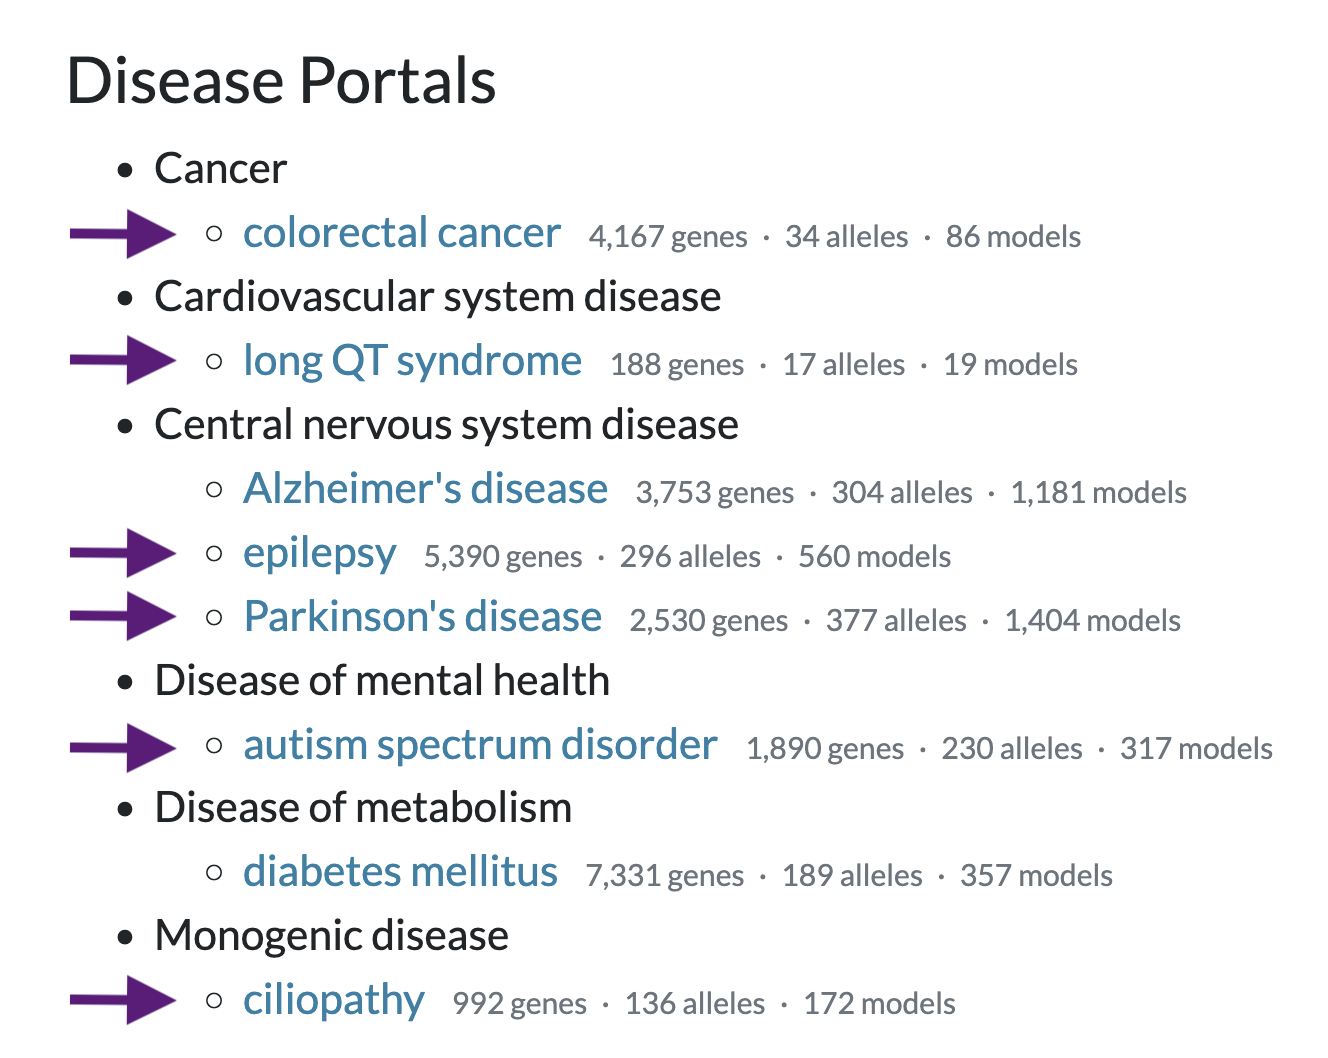
Task: Click the purple arrow beside Parkinson's disease
Action: point(122,616)
